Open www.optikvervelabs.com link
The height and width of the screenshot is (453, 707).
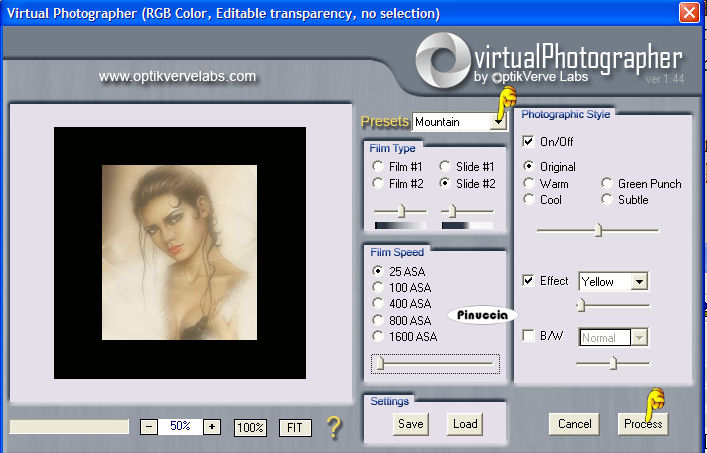click(x=177, y=76)
